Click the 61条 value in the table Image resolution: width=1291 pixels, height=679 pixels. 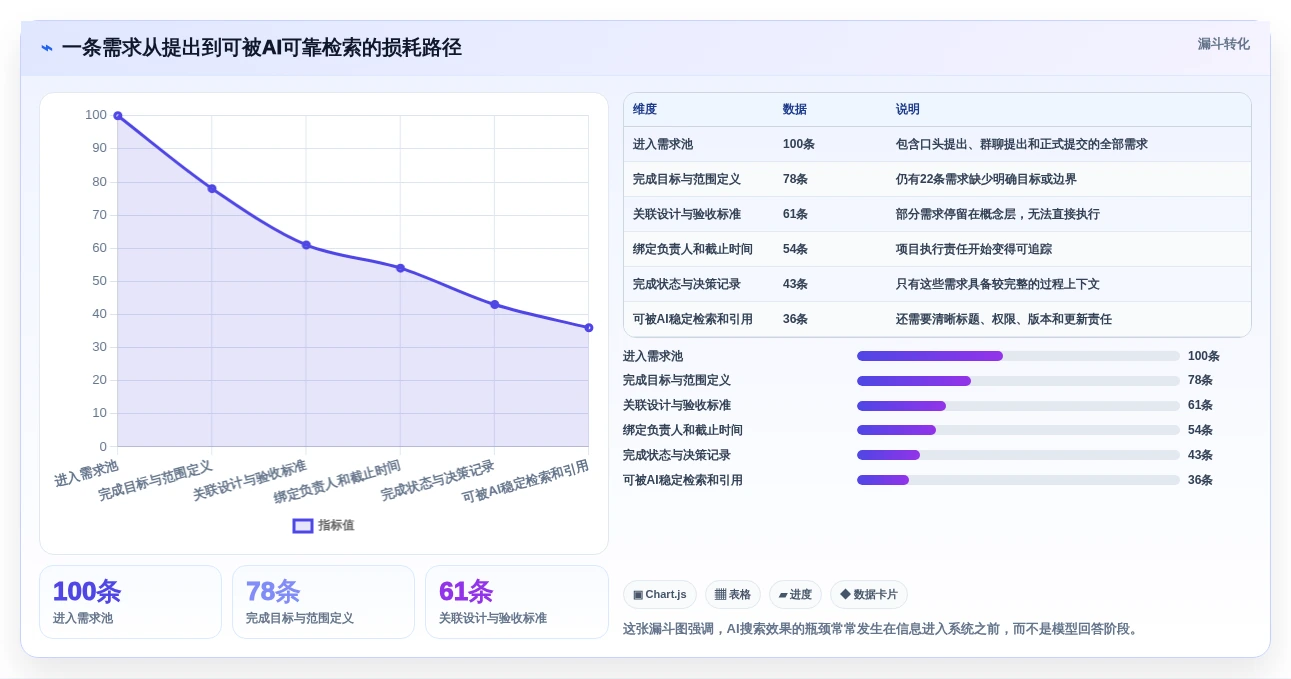click(795, 214)
